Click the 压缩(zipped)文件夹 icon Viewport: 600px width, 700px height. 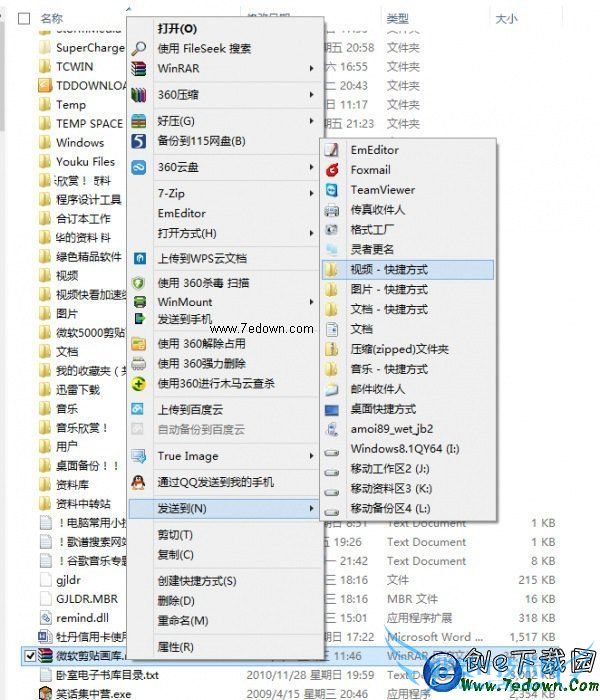coord(332,349)
